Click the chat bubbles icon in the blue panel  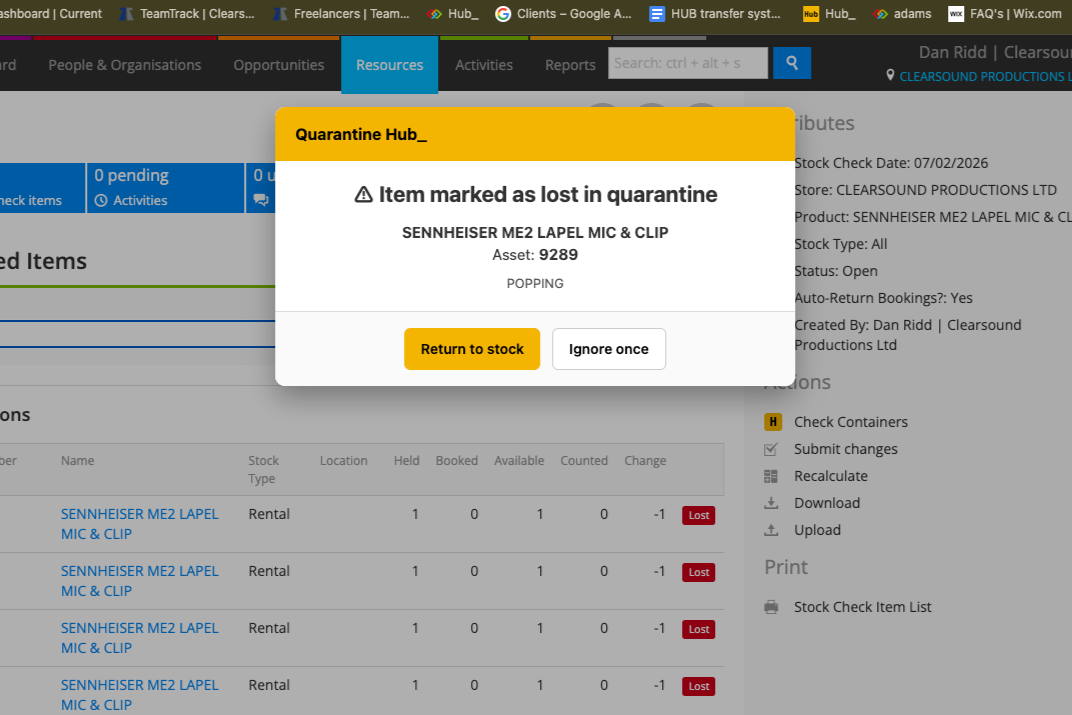coord(260,200)
